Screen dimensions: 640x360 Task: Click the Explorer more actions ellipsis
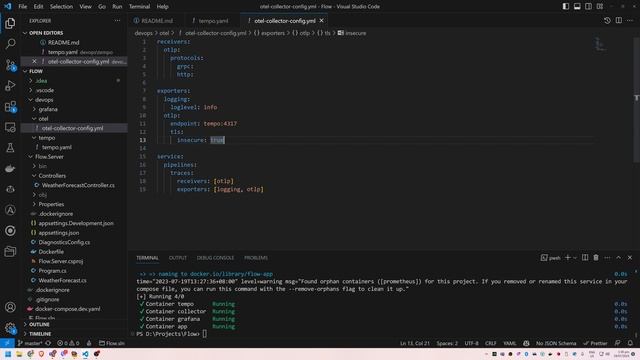(117, 20)
